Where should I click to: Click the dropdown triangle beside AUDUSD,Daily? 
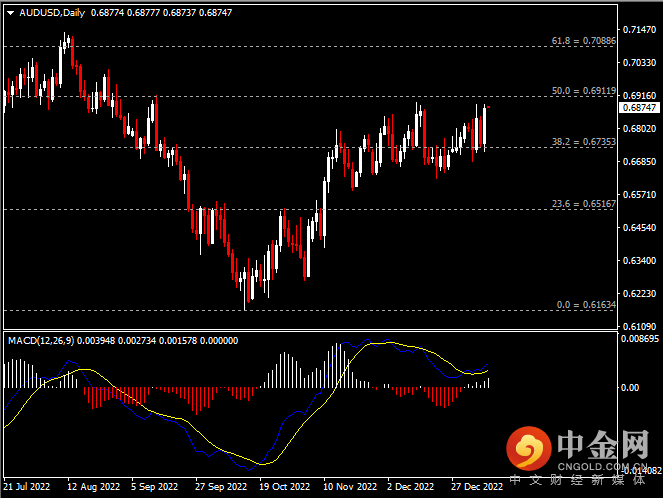tap(10, 11)
